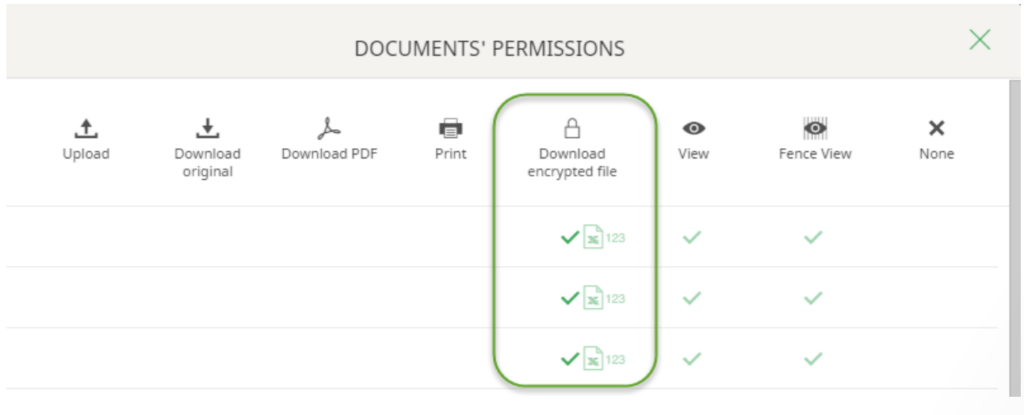Select the View eye icon

(x=694, y=129)
